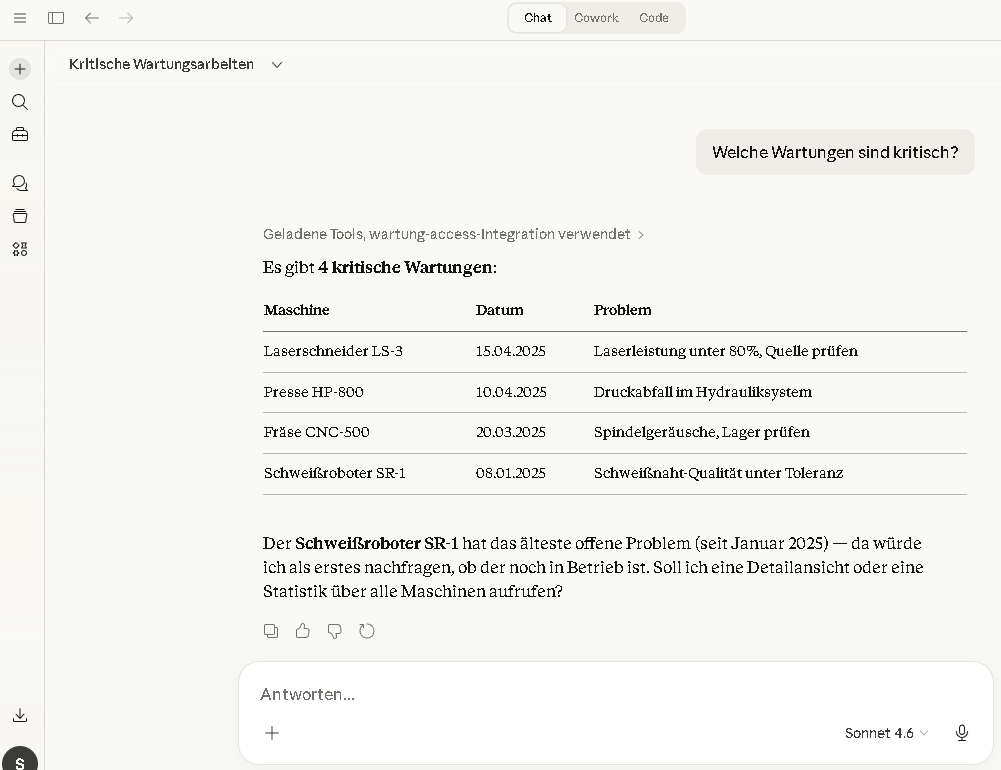Open the attachment plus button in the reply box
Screen dimensions: 1001x770
[x=271, y=733]
